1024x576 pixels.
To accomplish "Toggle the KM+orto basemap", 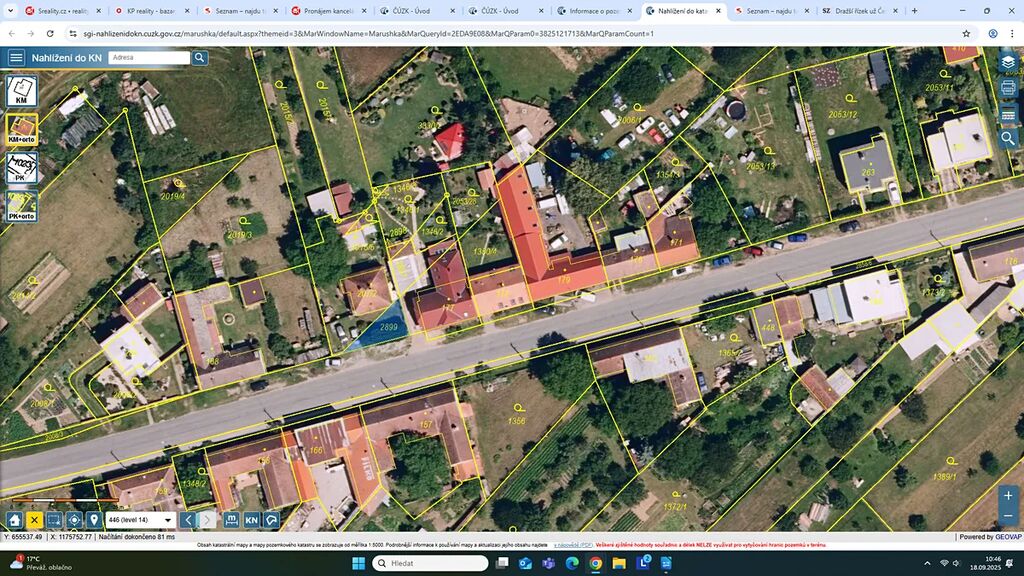I will click(22, 129).
